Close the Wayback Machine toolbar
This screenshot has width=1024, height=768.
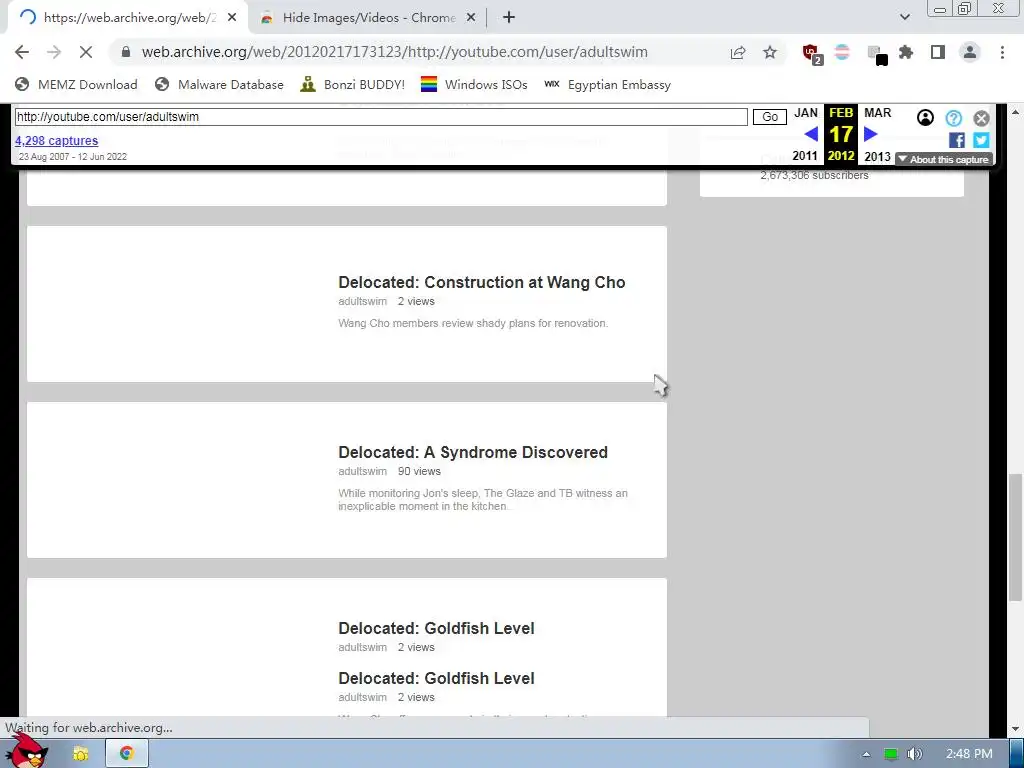tap(981, 118)
